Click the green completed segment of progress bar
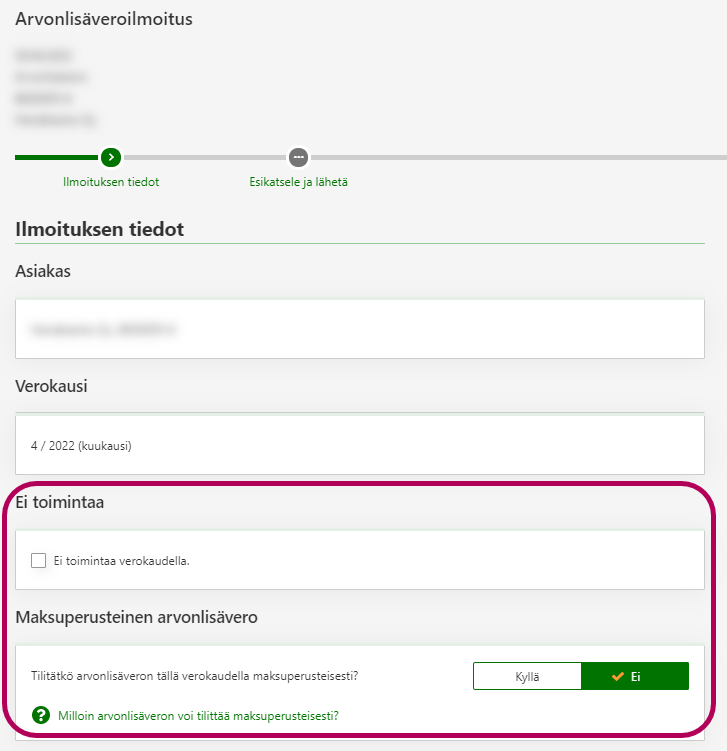 pos(56,157)
